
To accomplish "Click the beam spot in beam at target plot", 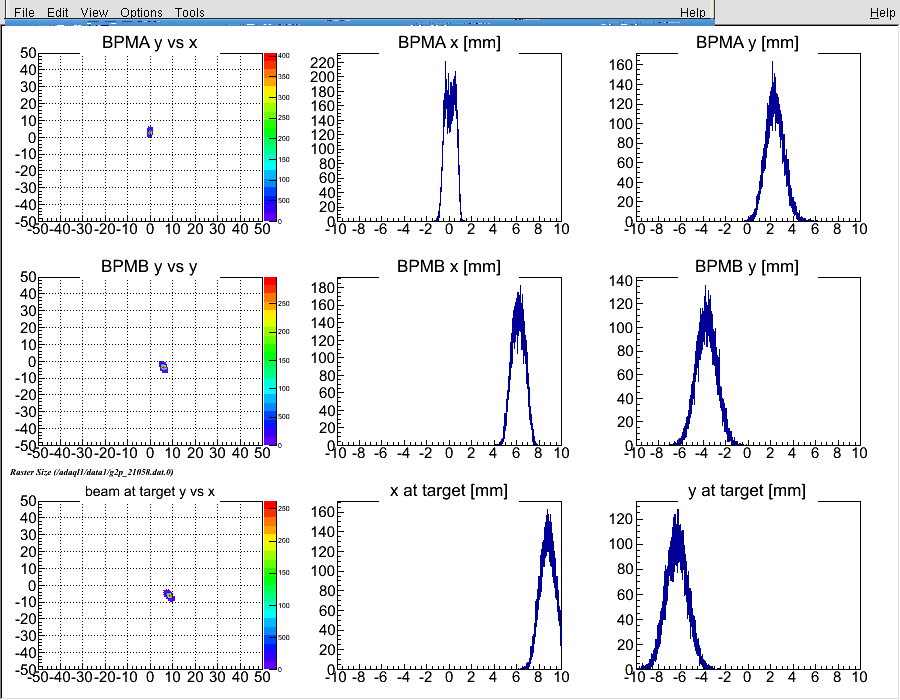I will pyautogui.click(x=169, y=595).
